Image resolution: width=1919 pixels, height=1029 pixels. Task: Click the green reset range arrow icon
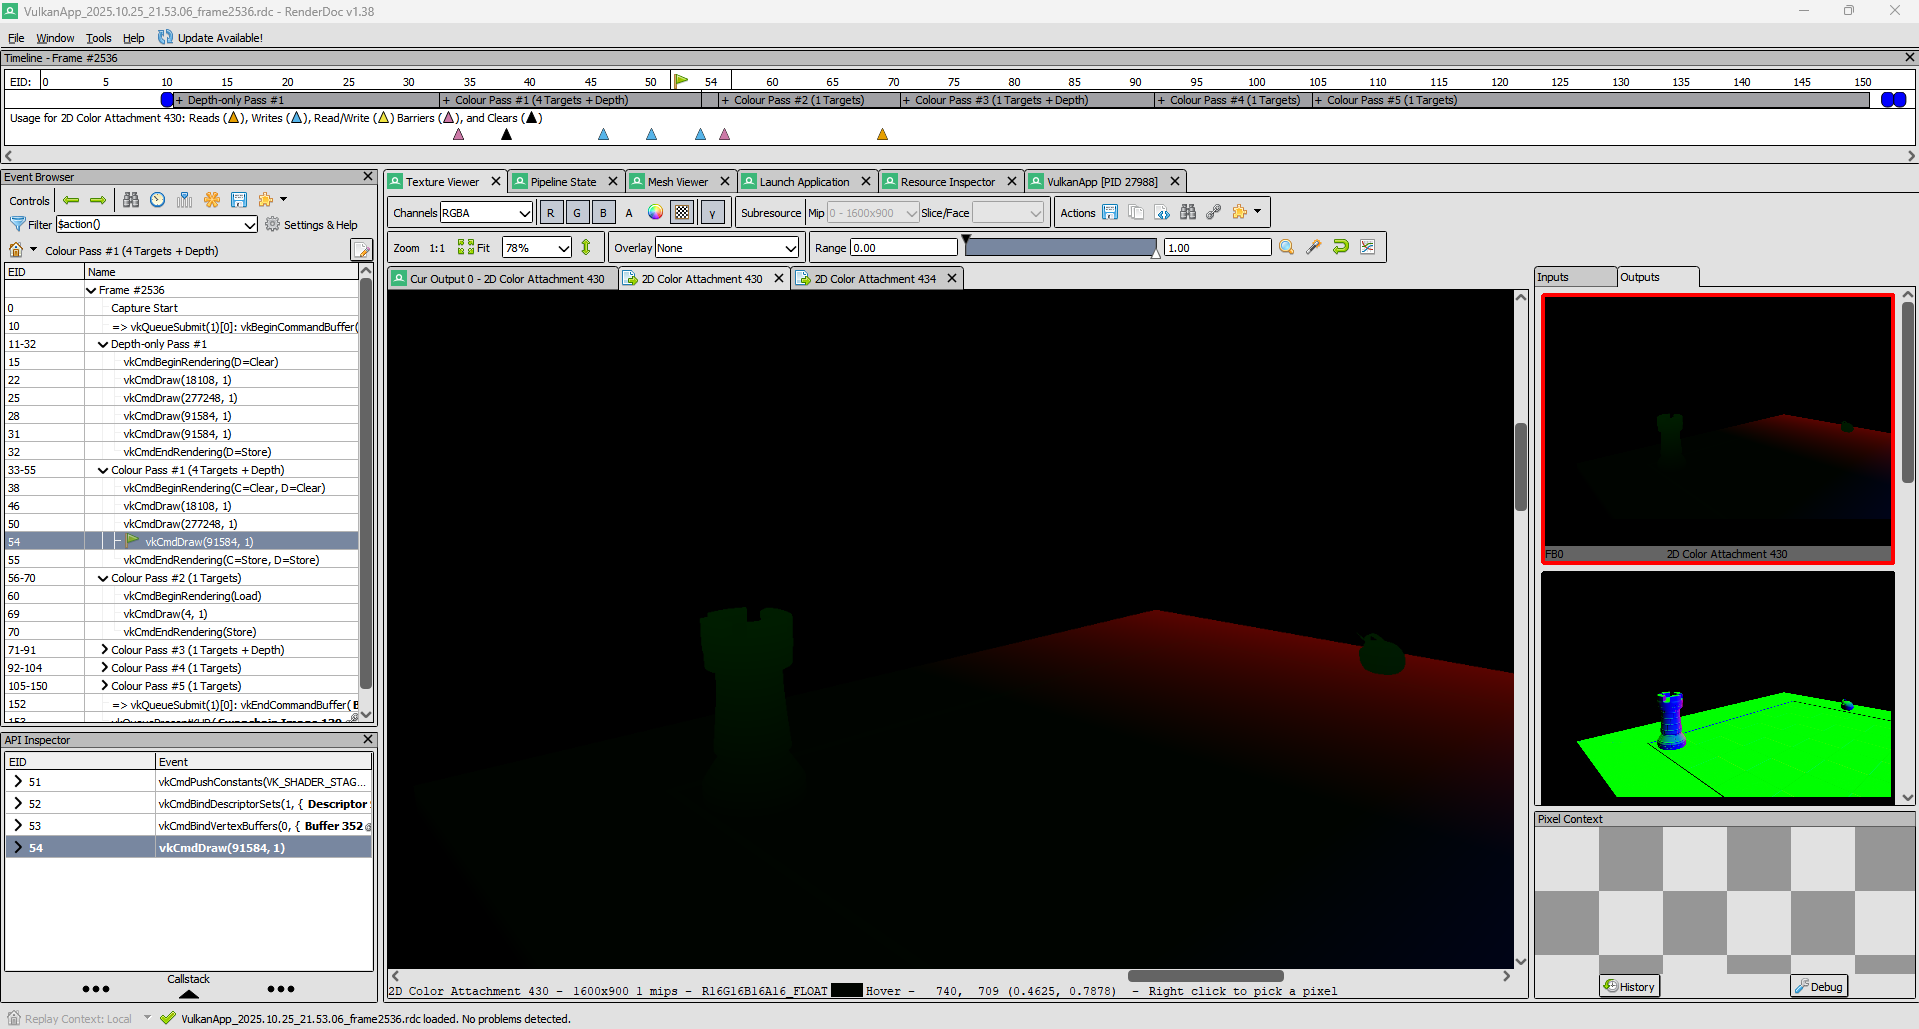coord(1341,247)
